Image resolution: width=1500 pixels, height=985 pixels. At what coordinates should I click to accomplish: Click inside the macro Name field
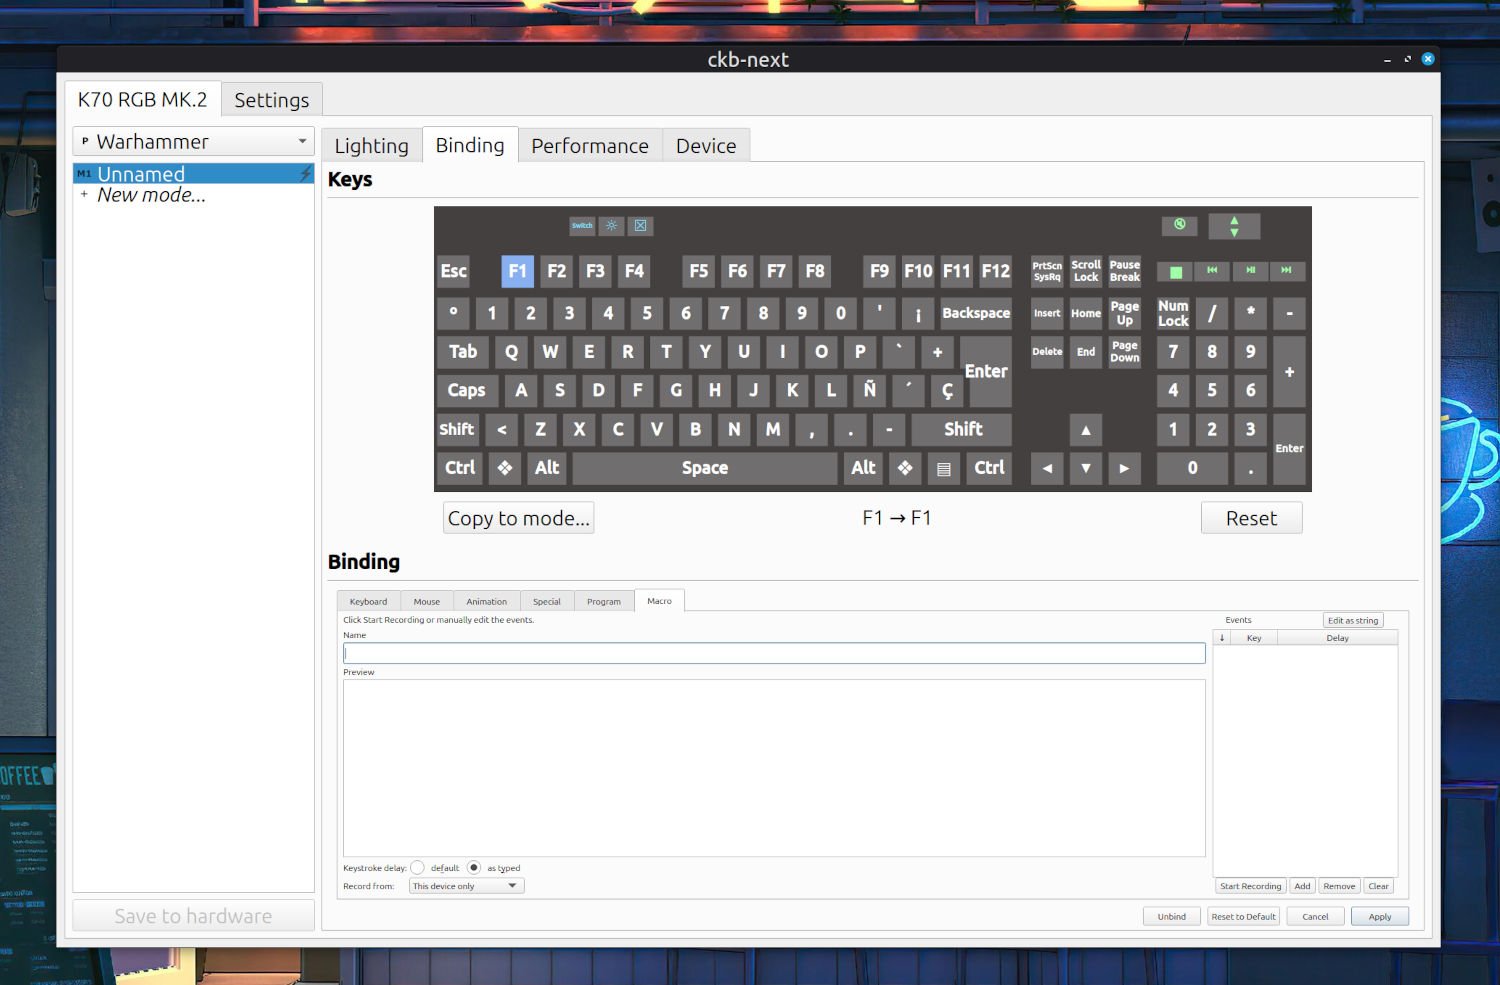point(774,652)
